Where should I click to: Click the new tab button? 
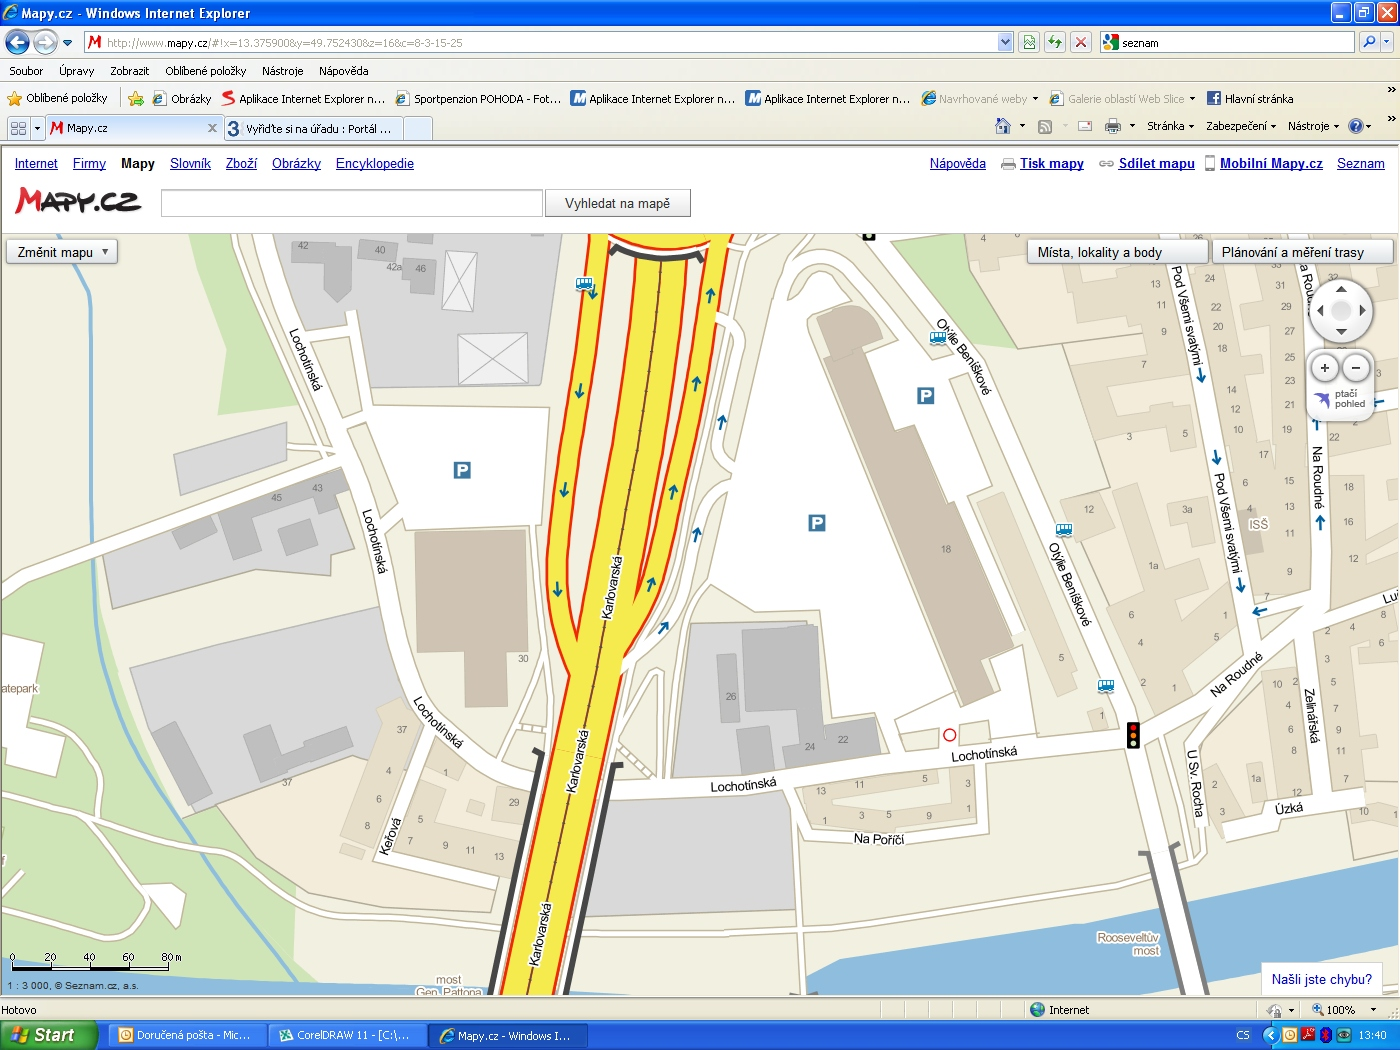pyautogui.click(x=418, y=128)
